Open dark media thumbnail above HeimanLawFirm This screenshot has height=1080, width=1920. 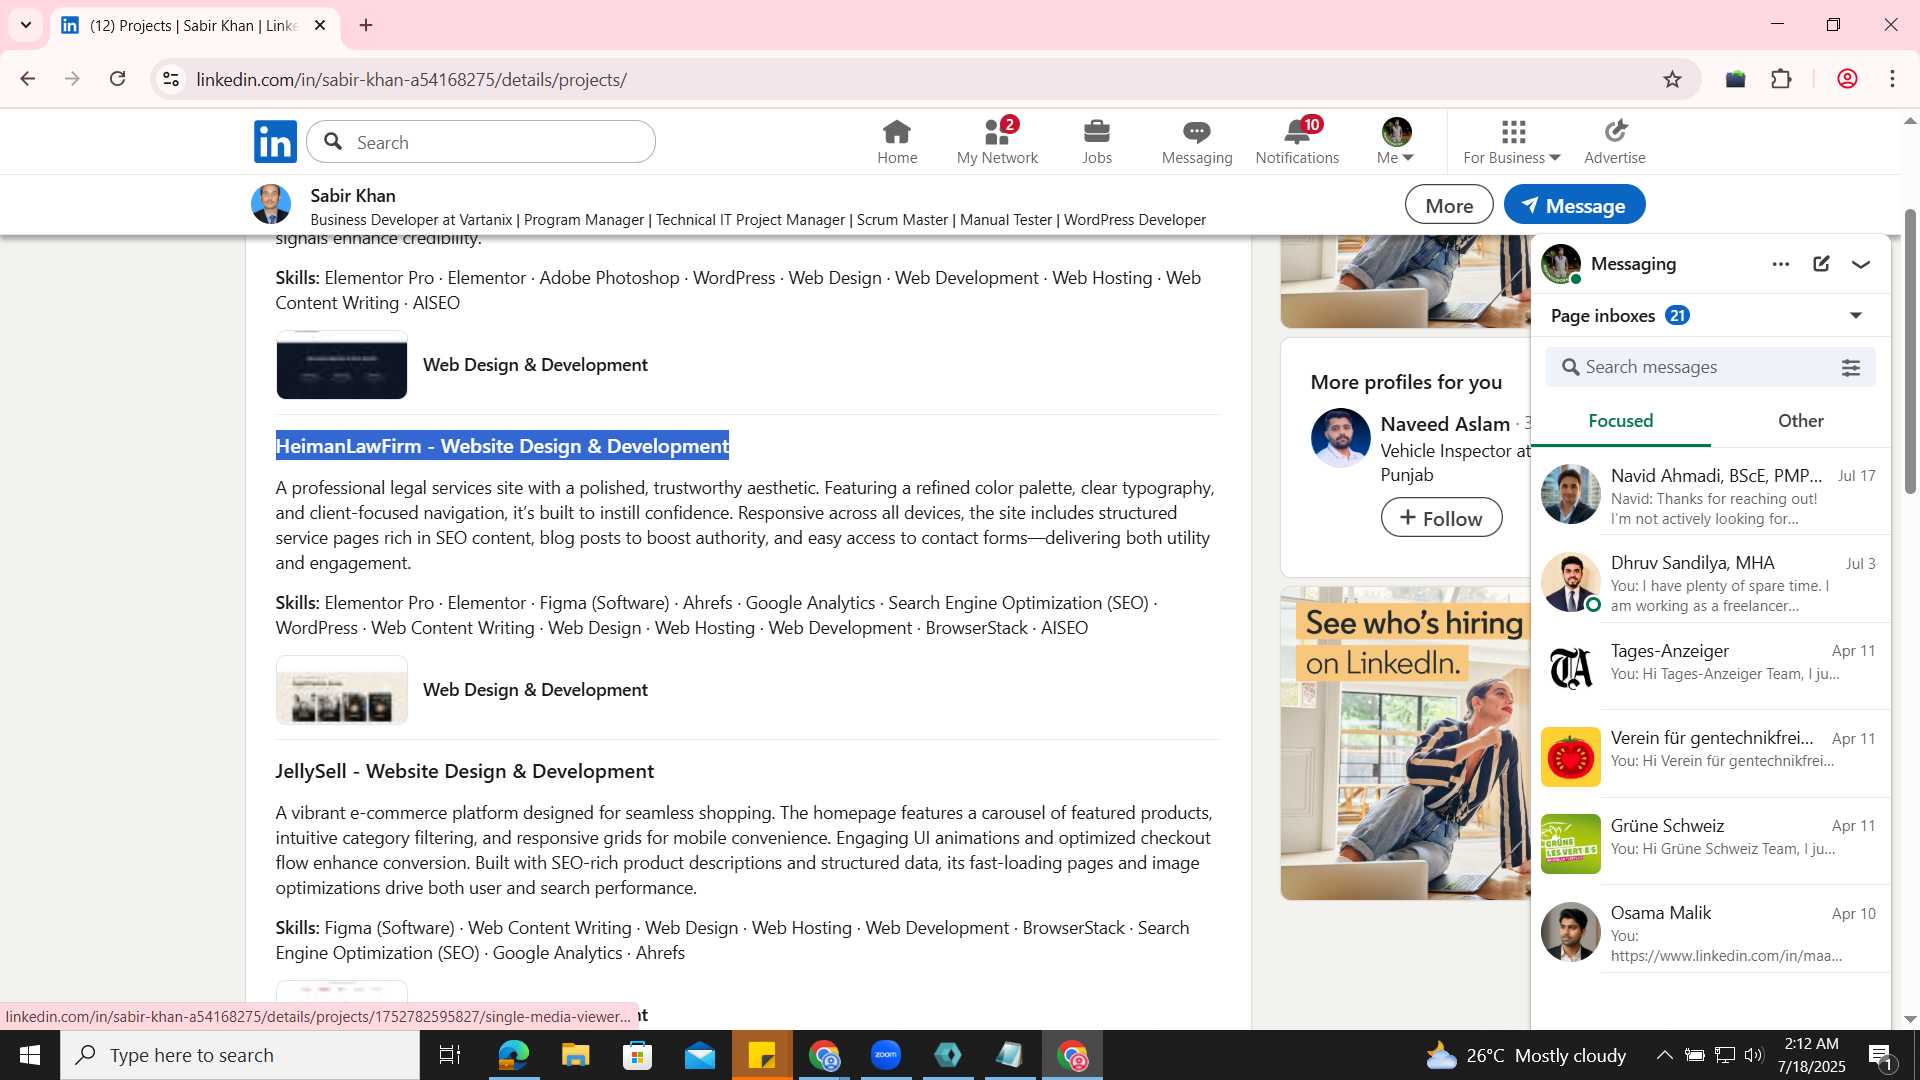(x=342, y=365)
